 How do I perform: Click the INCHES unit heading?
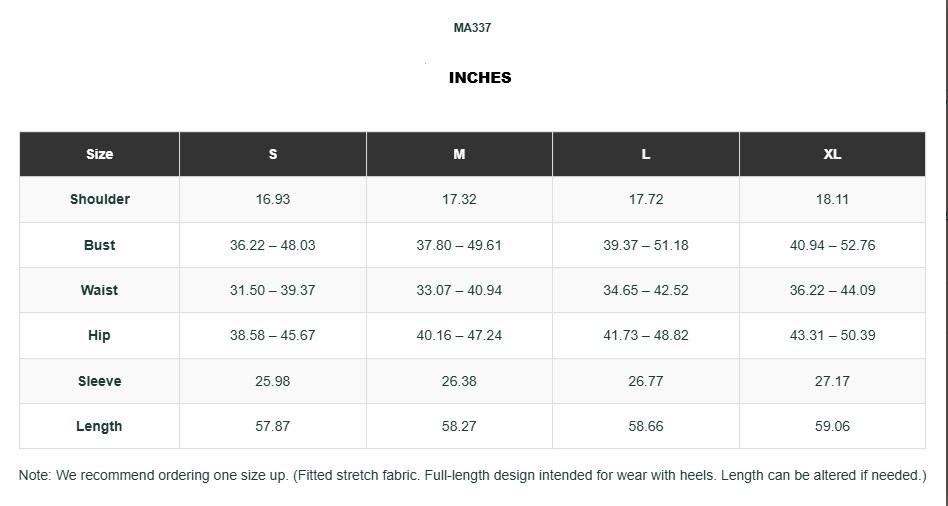click(x=480, y=78)
